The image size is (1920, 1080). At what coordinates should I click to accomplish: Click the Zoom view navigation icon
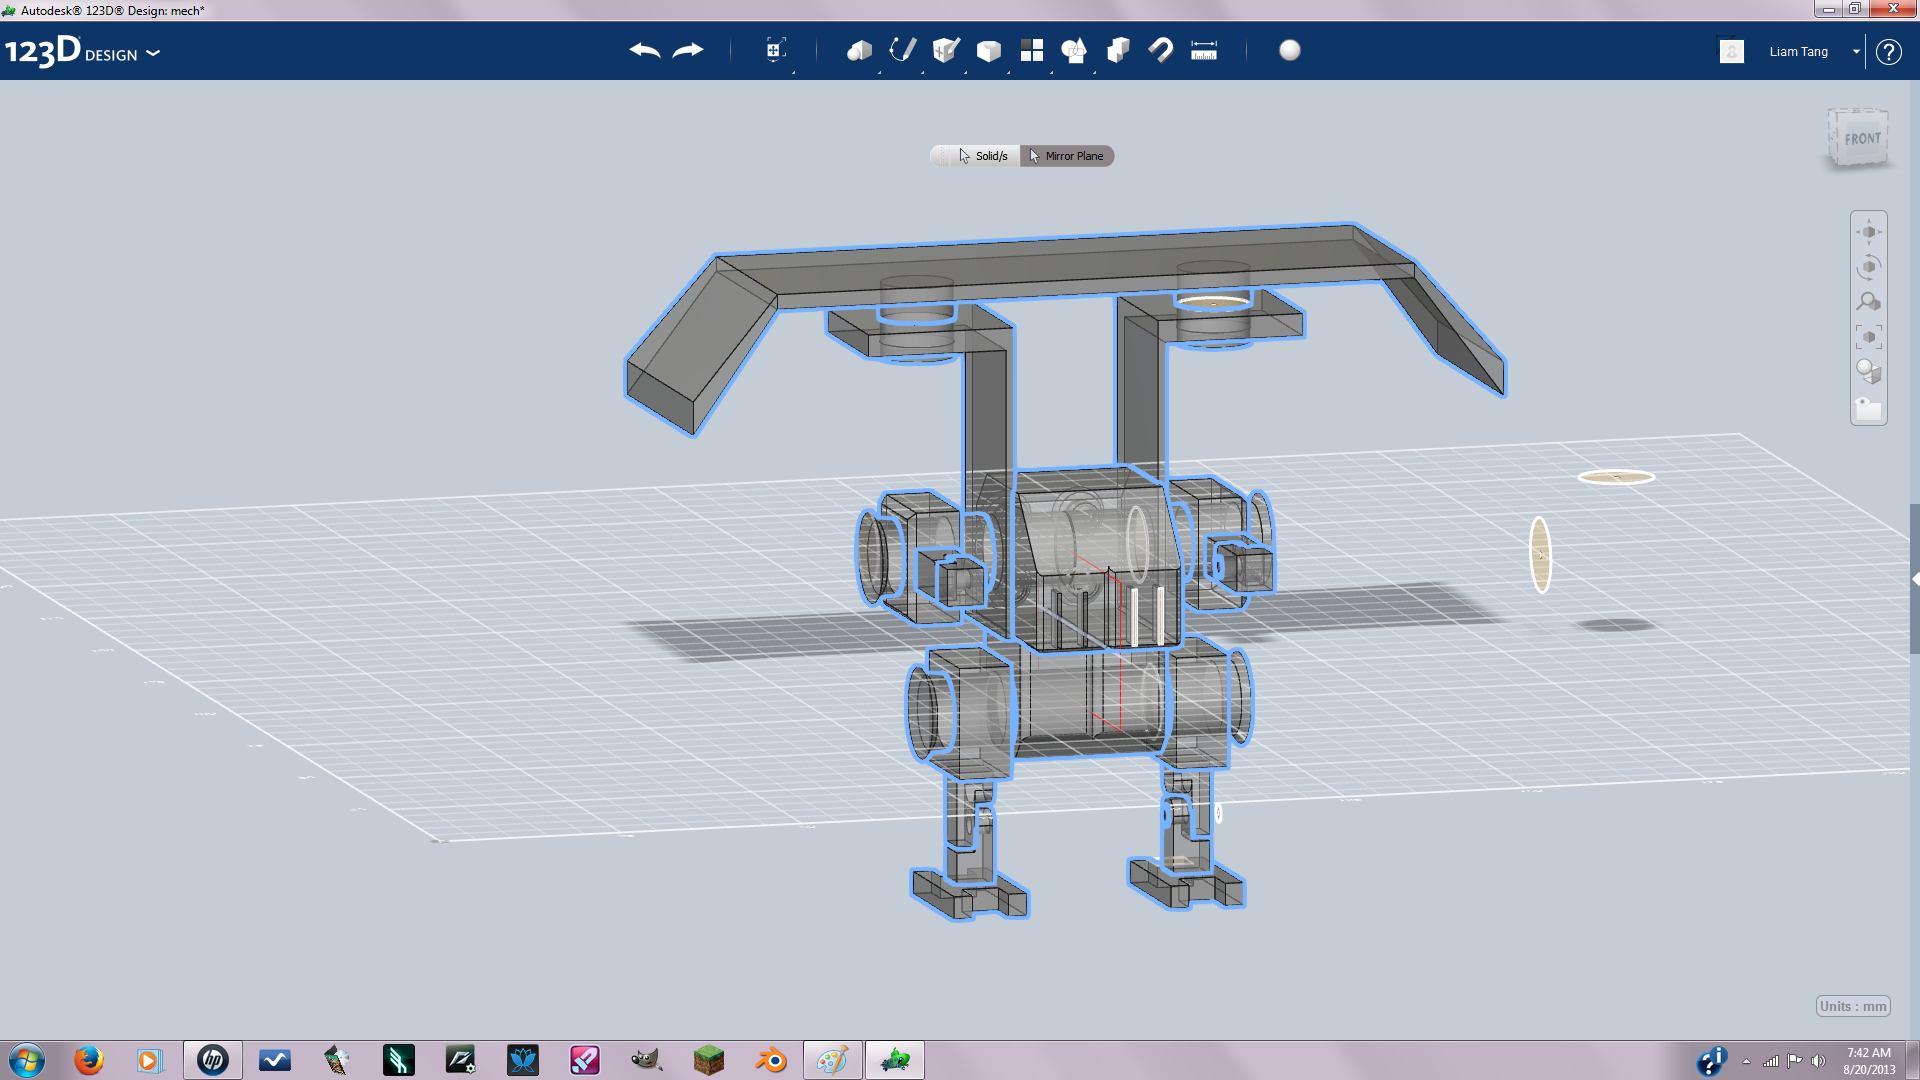(x=1868, y=302)
